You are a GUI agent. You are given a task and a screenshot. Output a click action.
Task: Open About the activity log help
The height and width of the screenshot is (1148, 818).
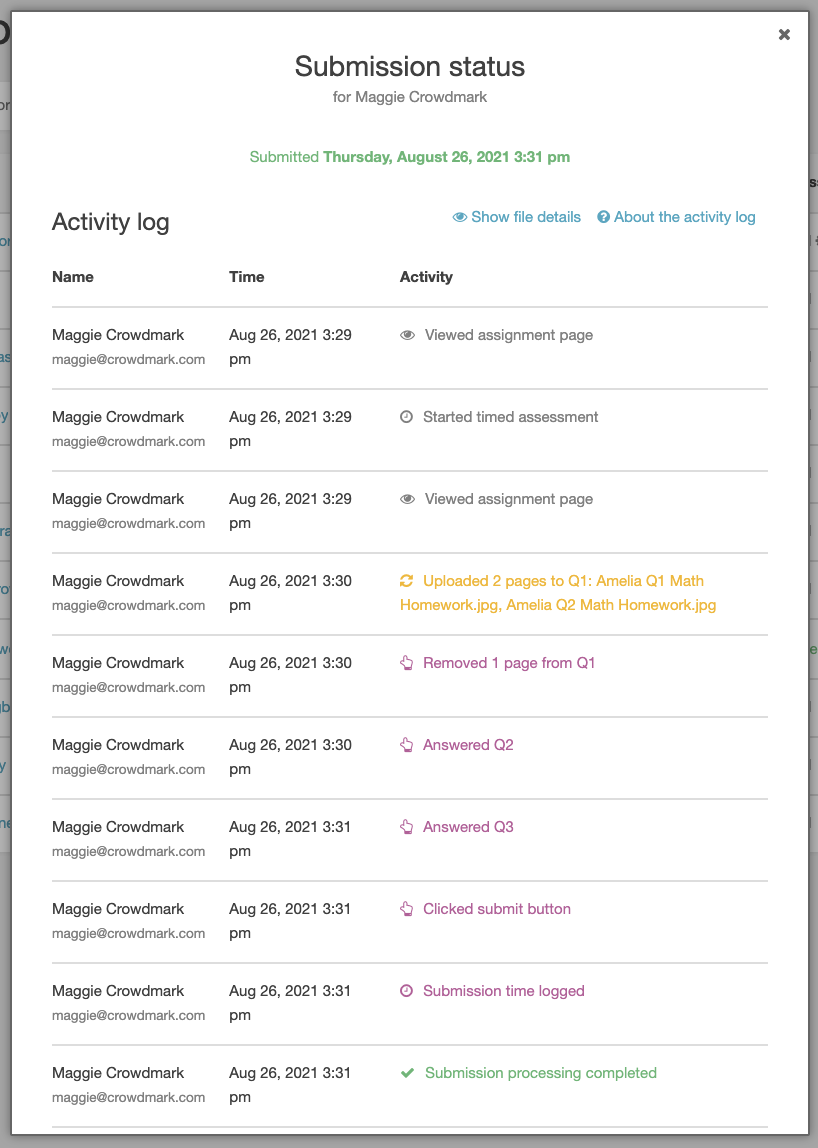click(676, 217)
